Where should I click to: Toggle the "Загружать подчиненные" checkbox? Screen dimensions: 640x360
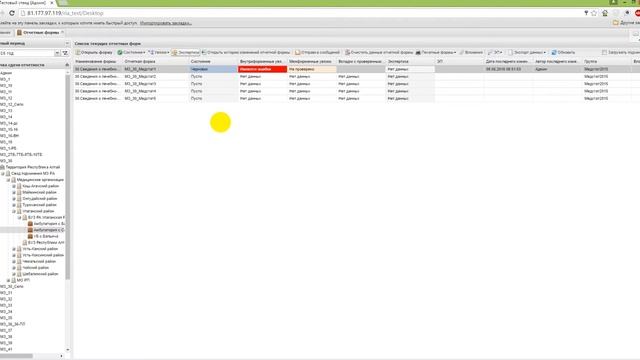[x=604, y=52]
